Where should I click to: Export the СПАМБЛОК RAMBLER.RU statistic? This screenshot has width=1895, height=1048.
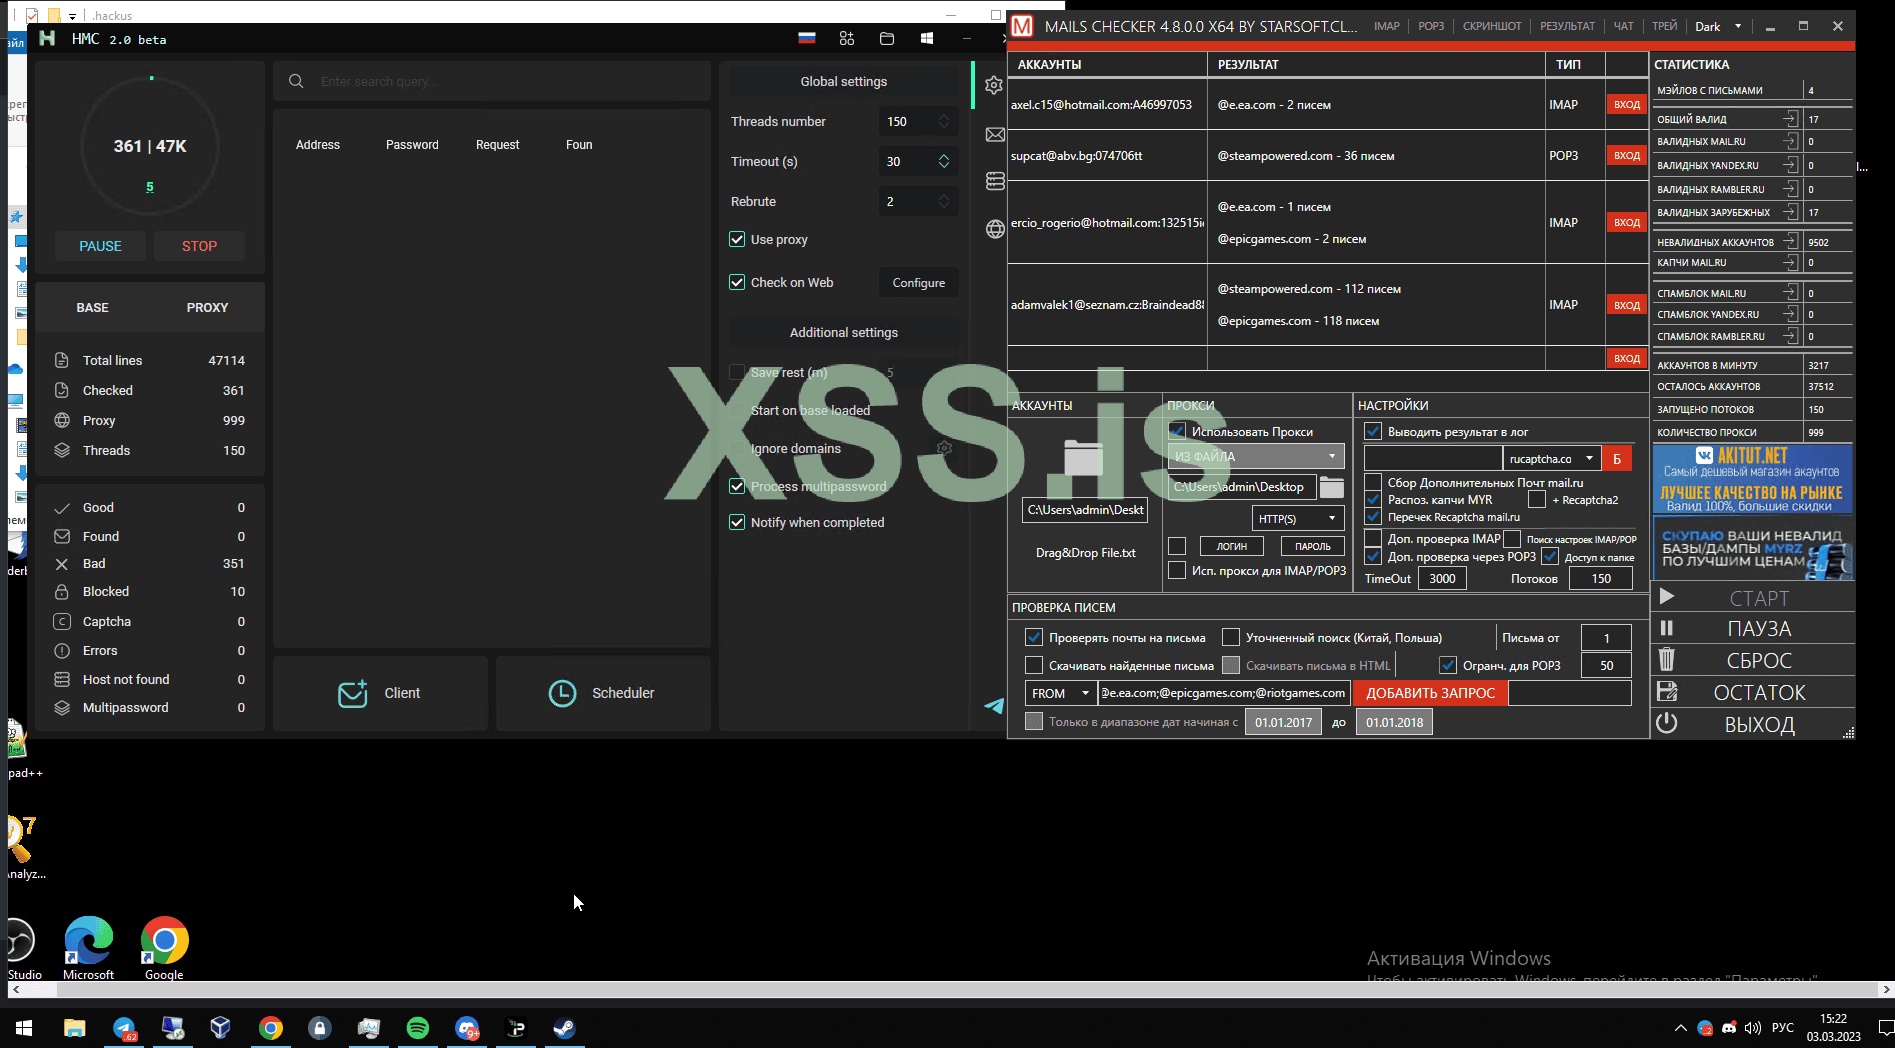pyautogui.click(x=1790, y=336)
